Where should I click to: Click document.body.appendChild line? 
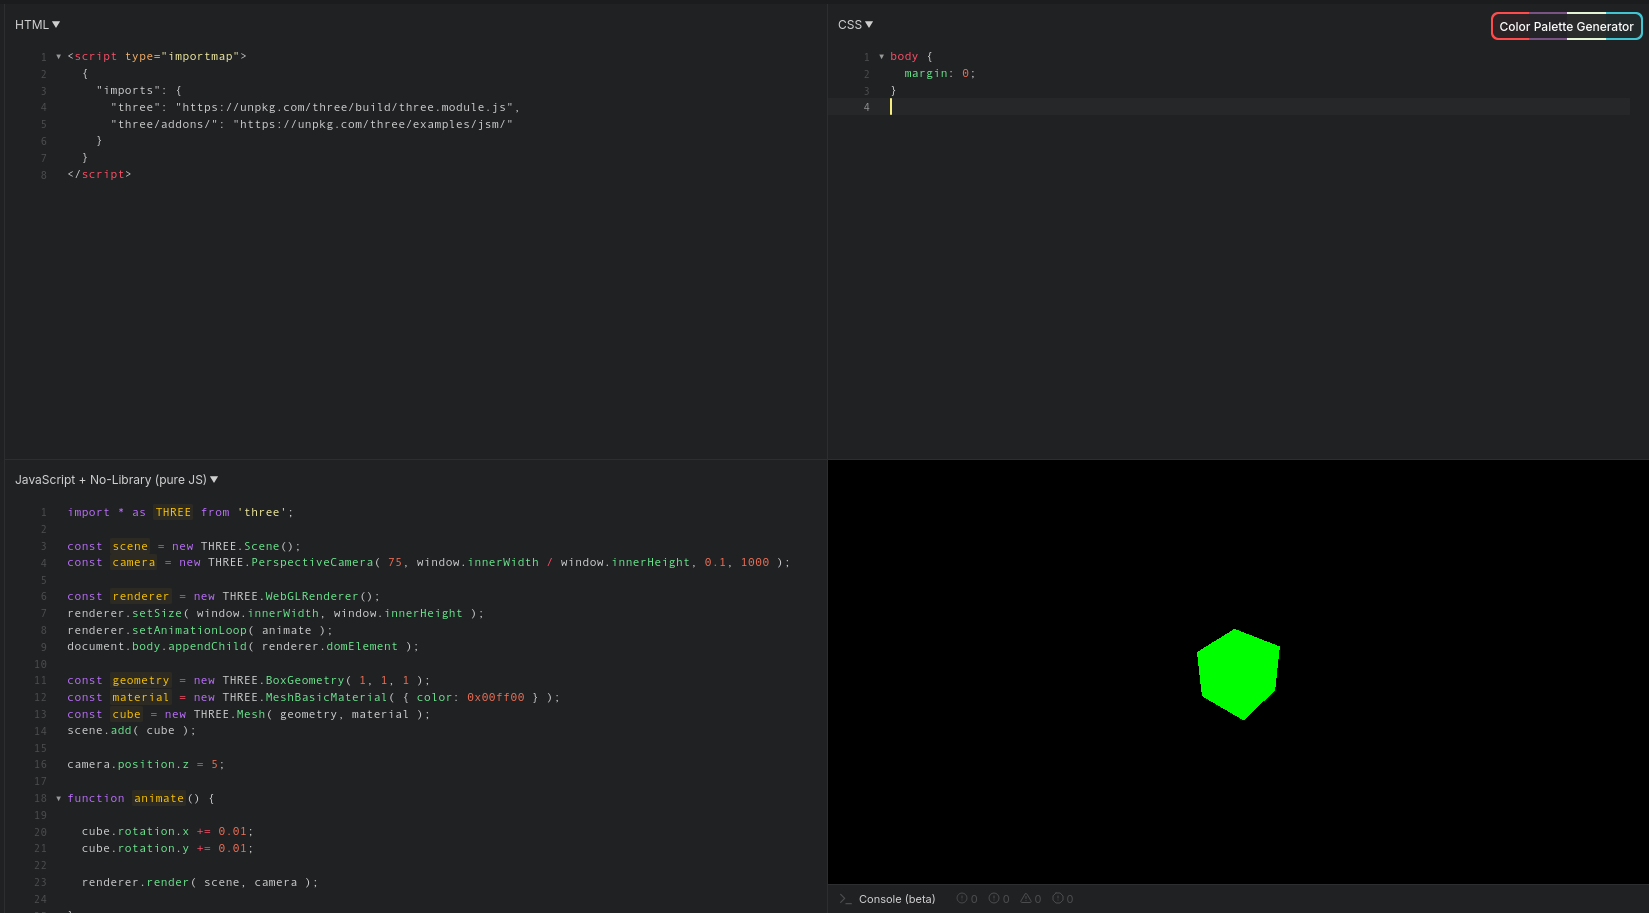(x=243, y=646)
